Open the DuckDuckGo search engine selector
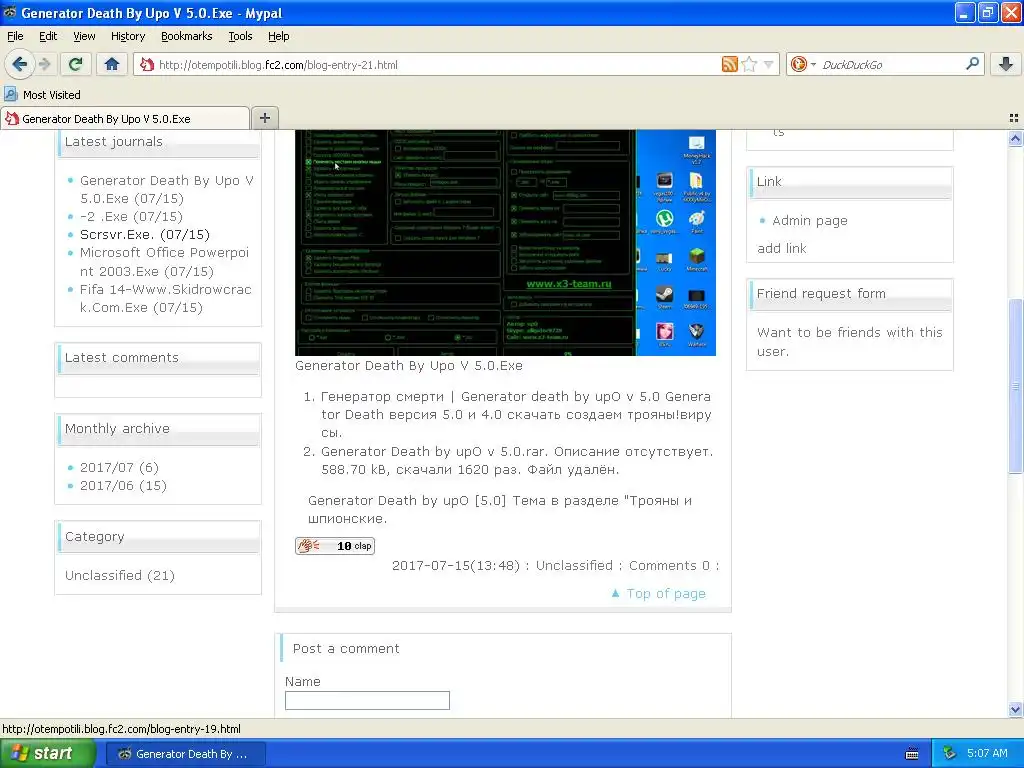Image resolution: width=1024 pixels, height=768 pixels. (x=803, y=64)
